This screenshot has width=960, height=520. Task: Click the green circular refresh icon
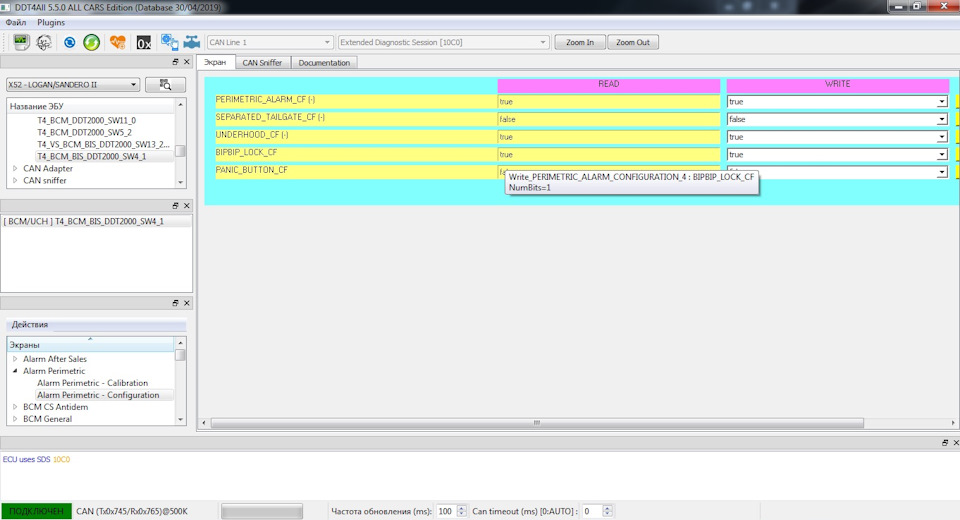[x=92, y=42]
